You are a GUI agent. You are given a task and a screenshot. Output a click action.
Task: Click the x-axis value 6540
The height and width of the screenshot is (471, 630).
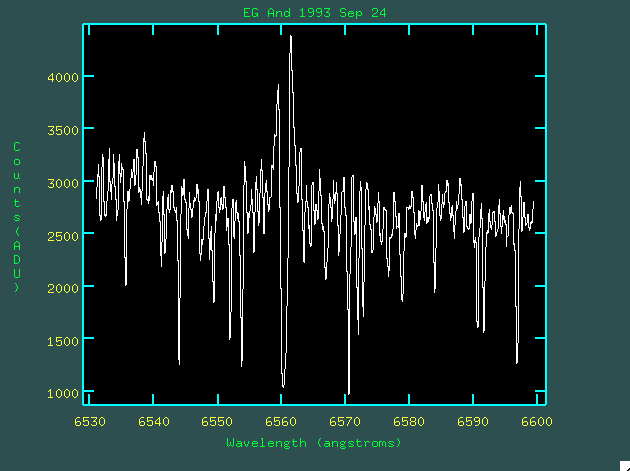click(153, 422)
